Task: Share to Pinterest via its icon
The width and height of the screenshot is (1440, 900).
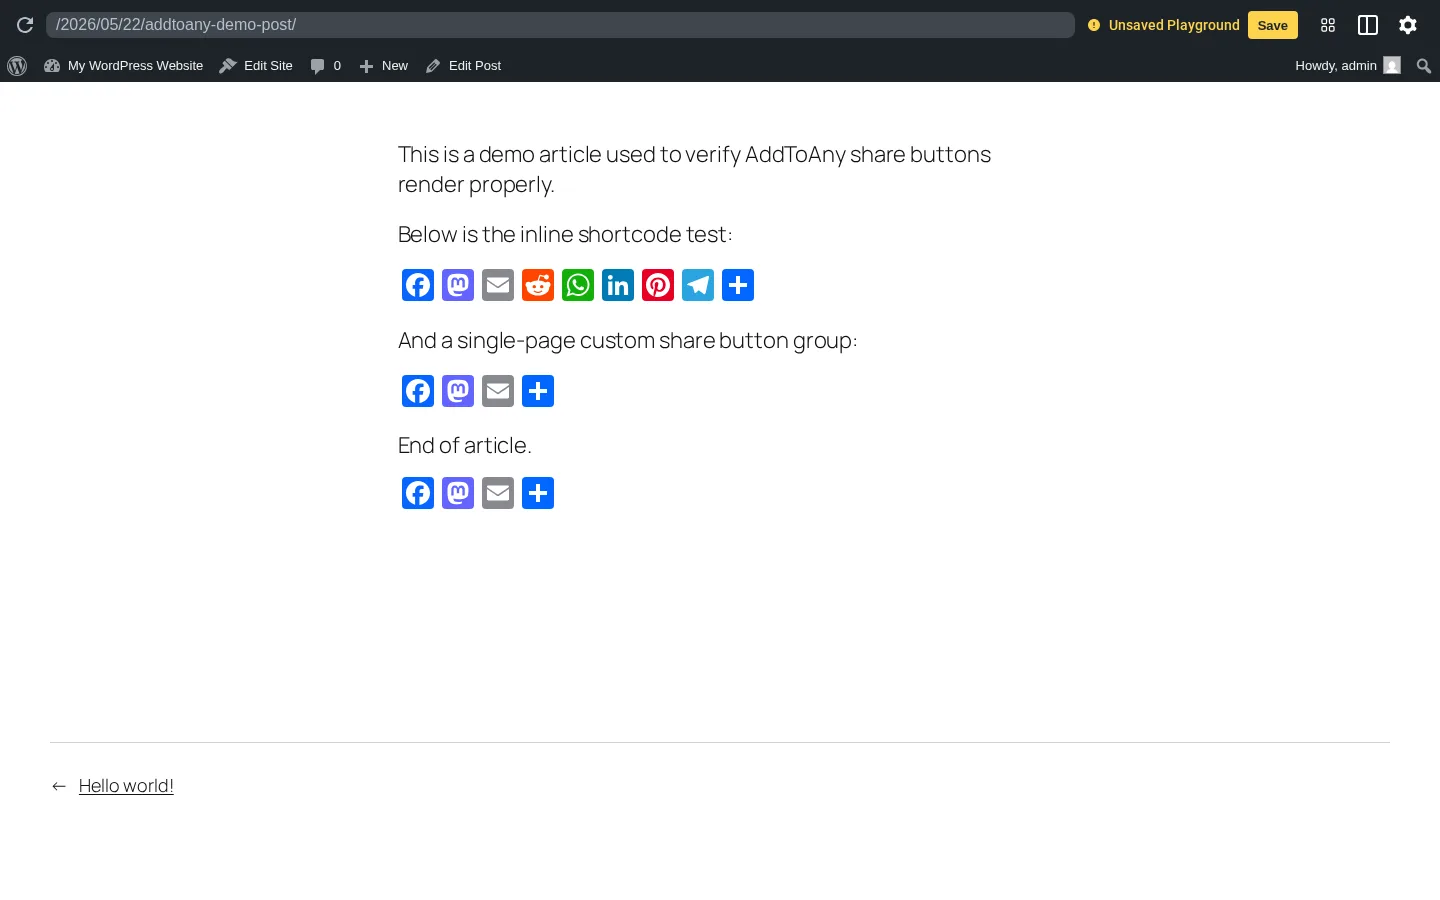Action: pos(658,285)
